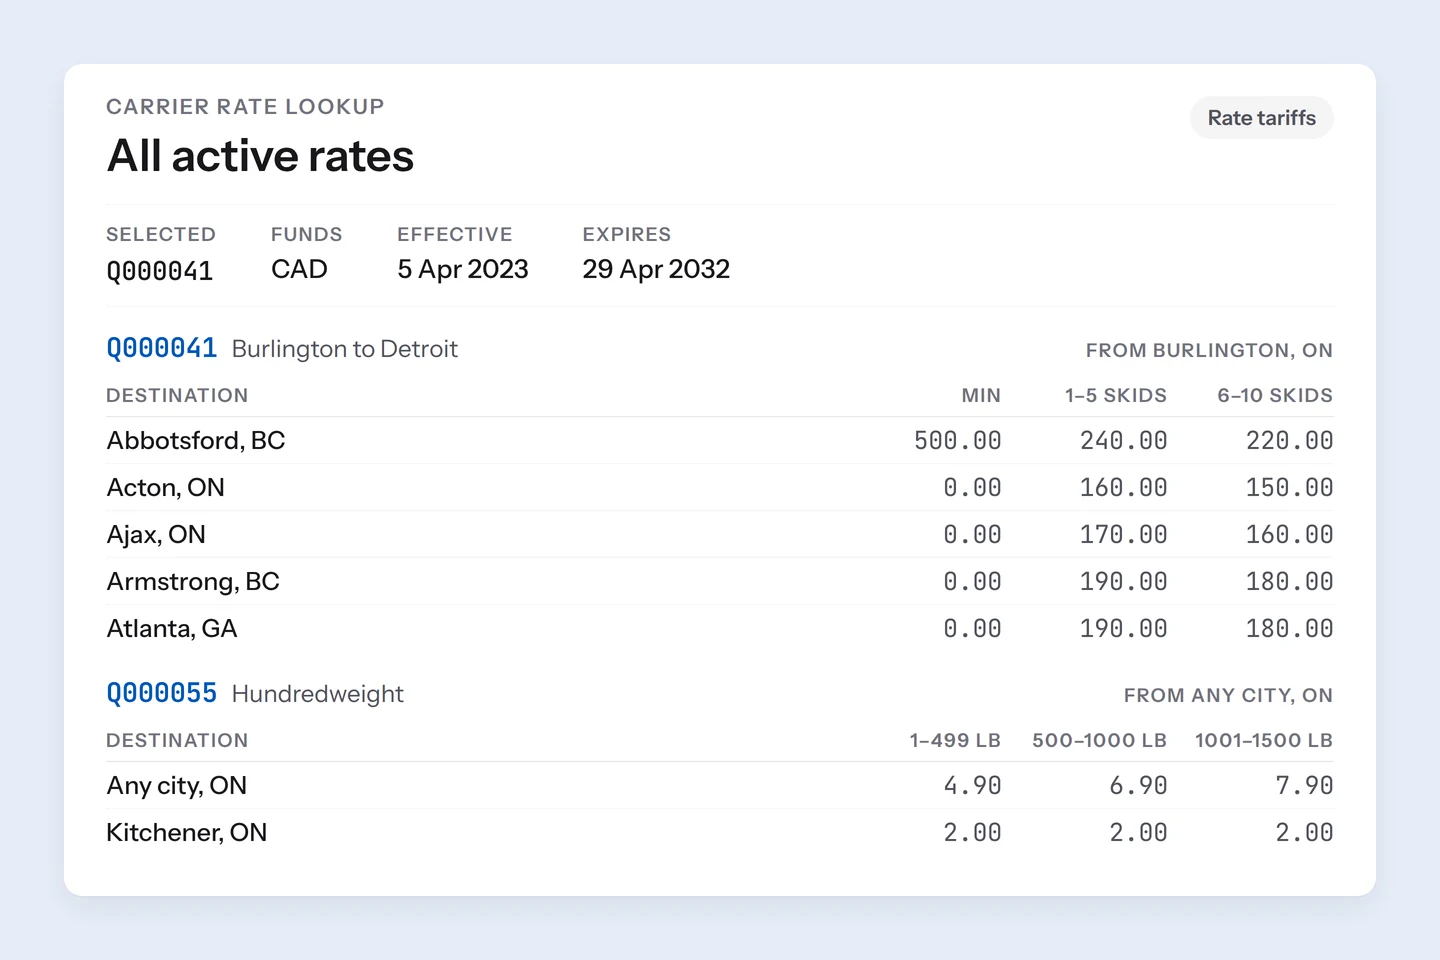Click Atlanta 6–10 skids rate 180.00

(1289, 628)
